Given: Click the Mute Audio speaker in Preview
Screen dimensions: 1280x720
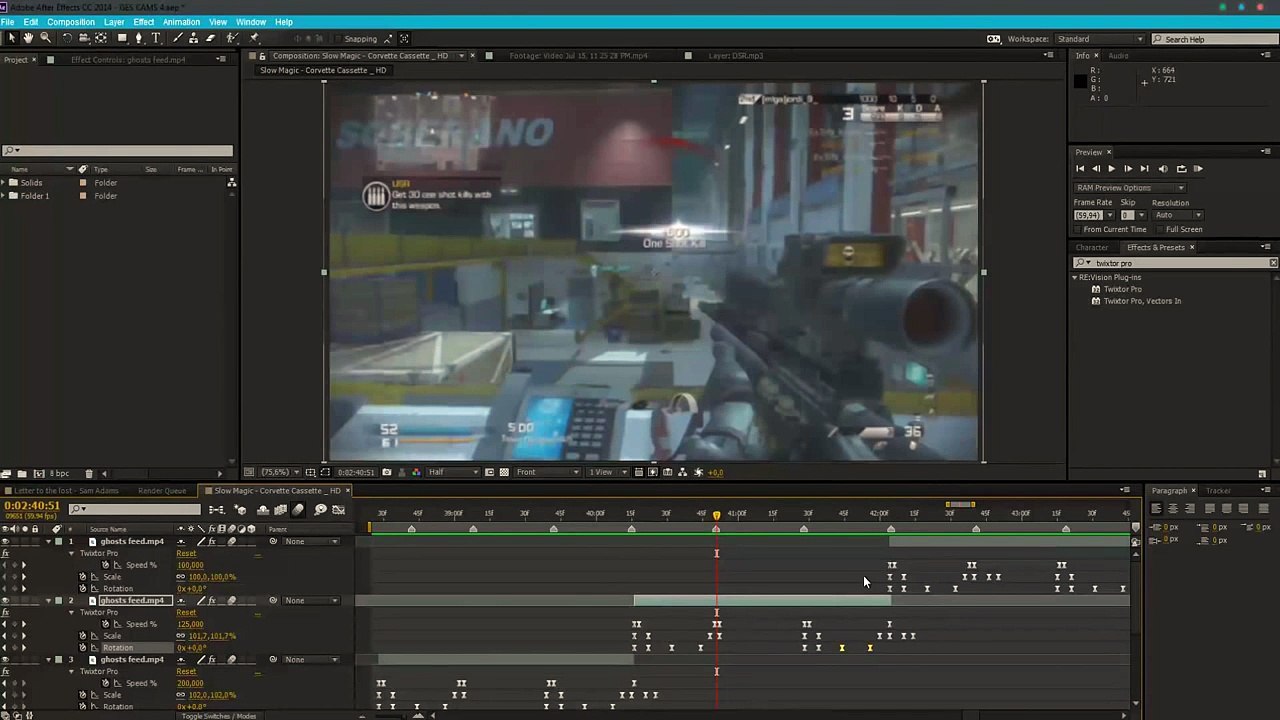Looking at the screenshot, I should click(x=1163, y=169).
